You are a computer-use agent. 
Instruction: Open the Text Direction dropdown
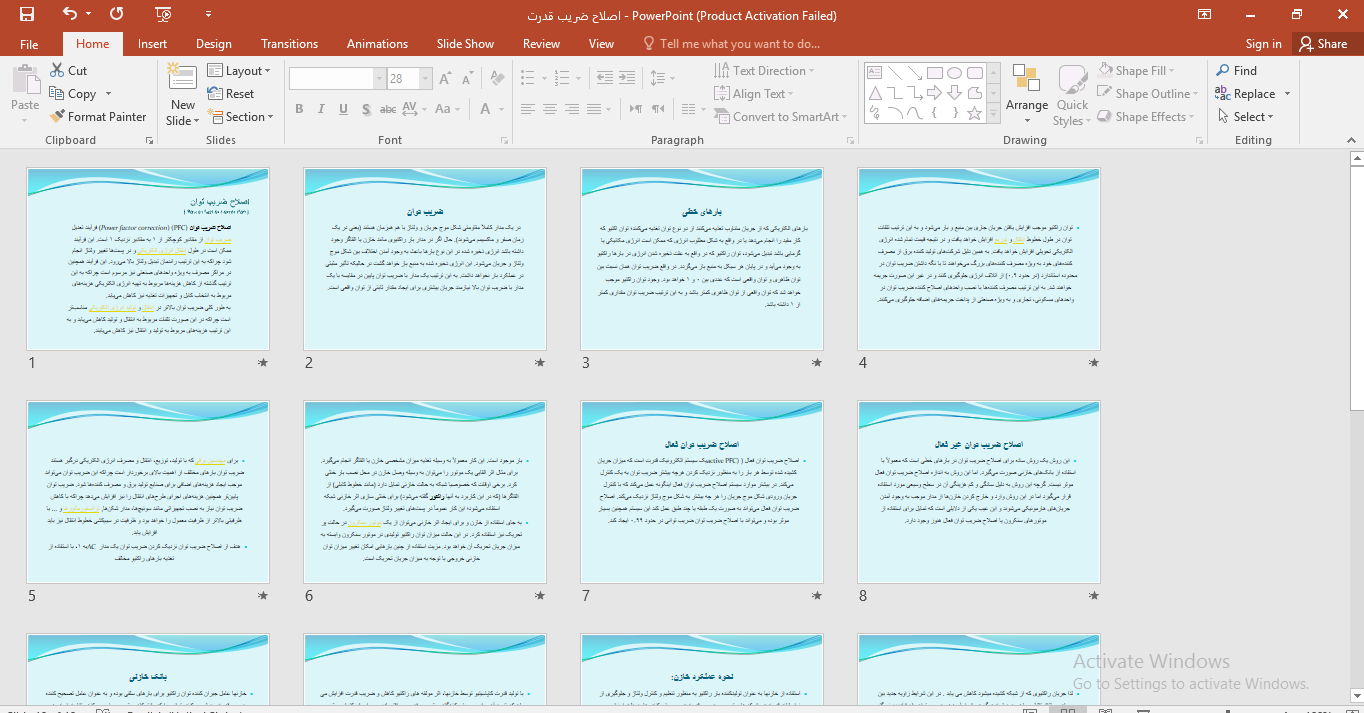(764, 70)
